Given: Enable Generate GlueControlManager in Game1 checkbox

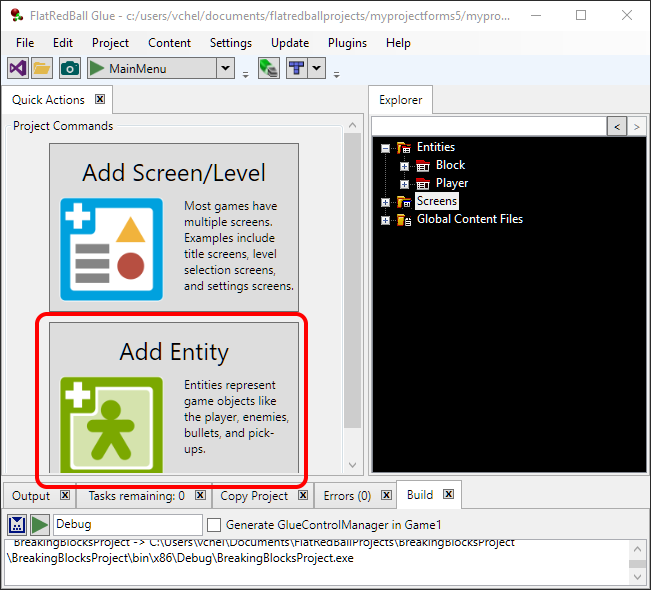Looking at the screenshot, I should click(x=214, y=525).
